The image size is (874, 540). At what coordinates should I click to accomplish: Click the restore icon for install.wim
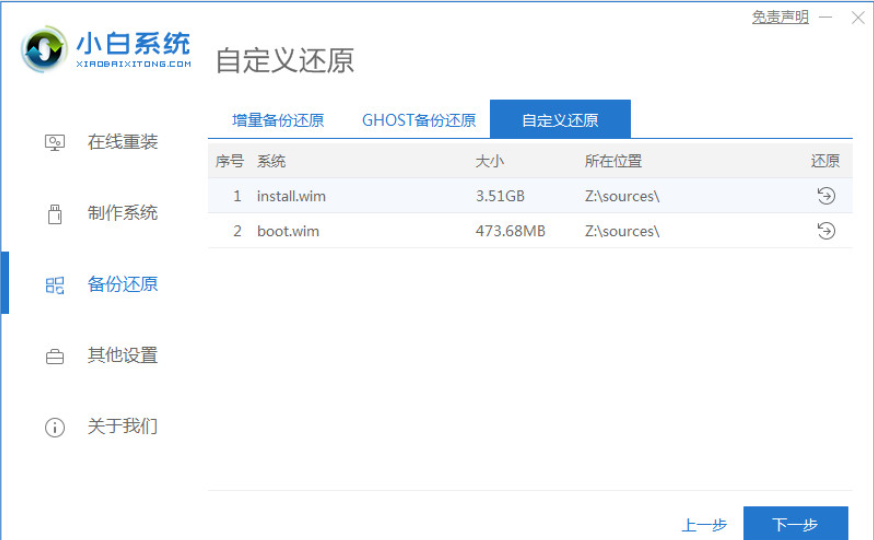(x=825, y=196)
